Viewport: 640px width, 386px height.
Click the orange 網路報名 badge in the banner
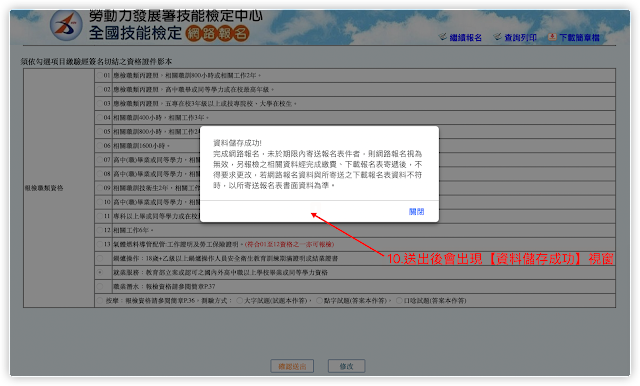tap(217, 33)
